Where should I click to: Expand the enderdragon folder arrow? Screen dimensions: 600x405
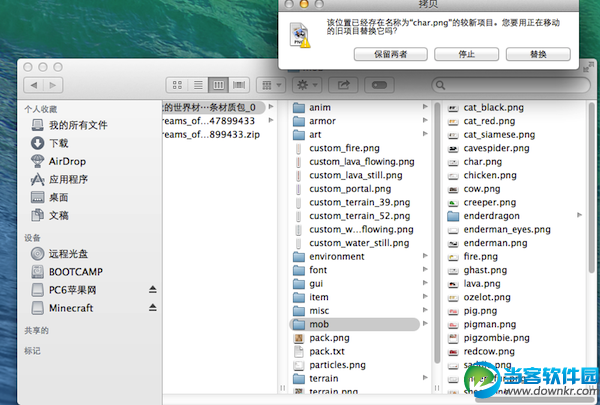click(x=580, y=215)
